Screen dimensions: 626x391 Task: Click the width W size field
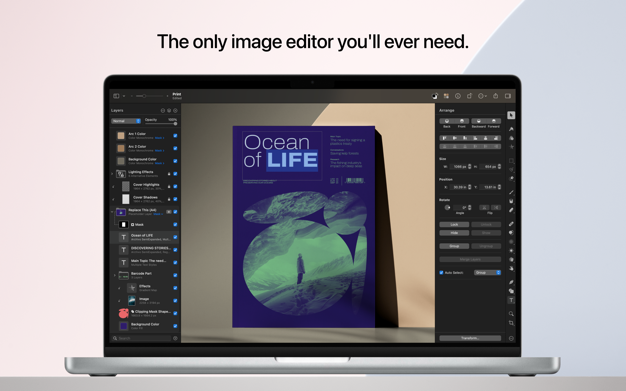point(458,167)
